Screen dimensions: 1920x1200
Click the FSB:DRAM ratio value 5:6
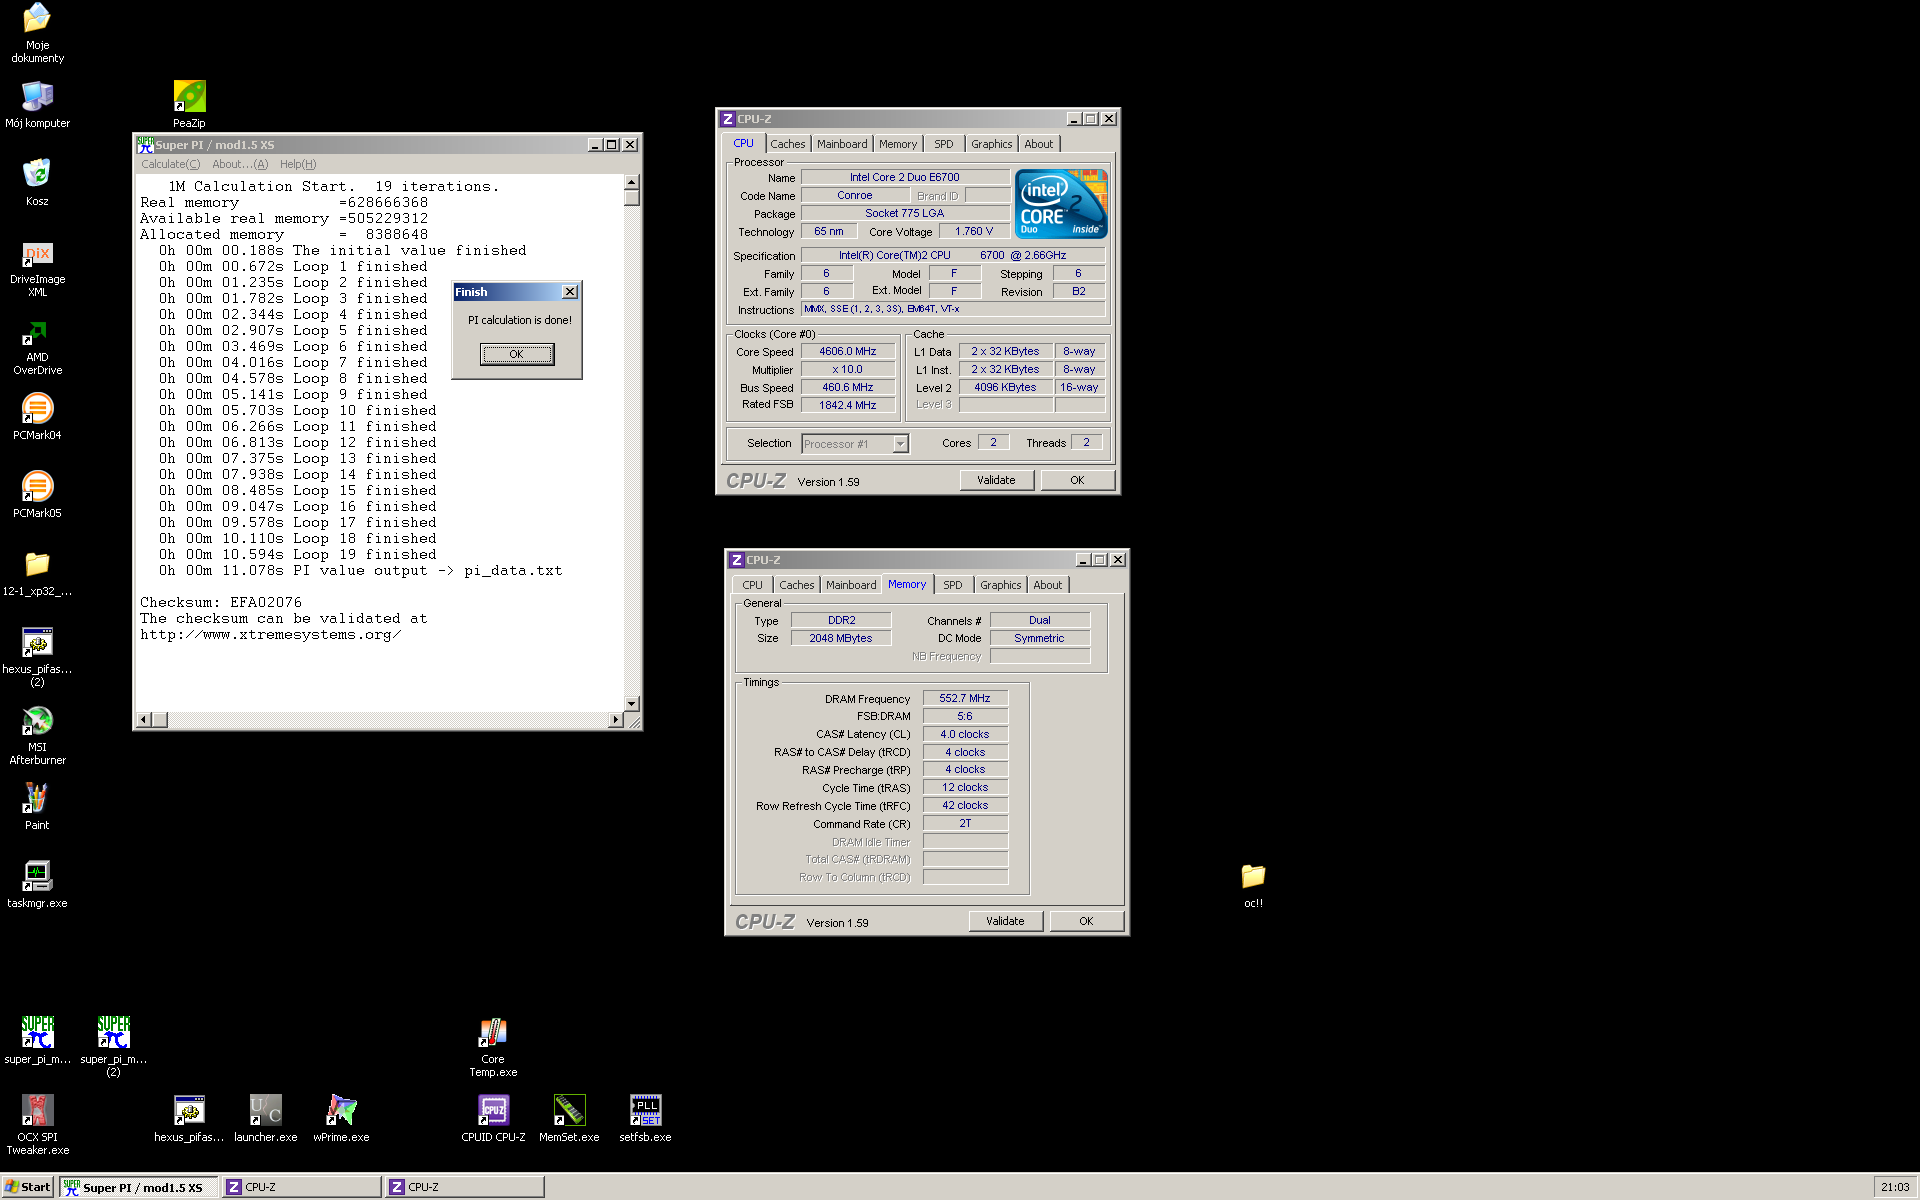click(x=965, y=716)
